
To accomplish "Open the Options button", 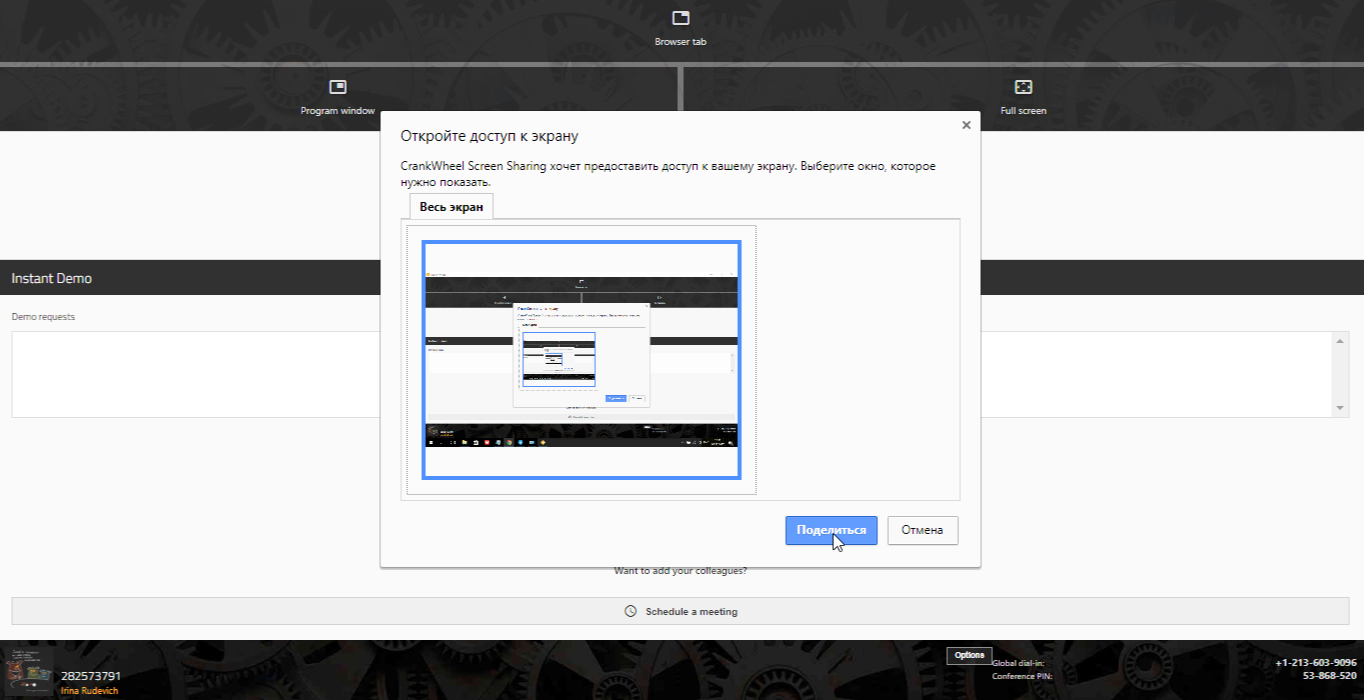I will click(x=969, y=655).
